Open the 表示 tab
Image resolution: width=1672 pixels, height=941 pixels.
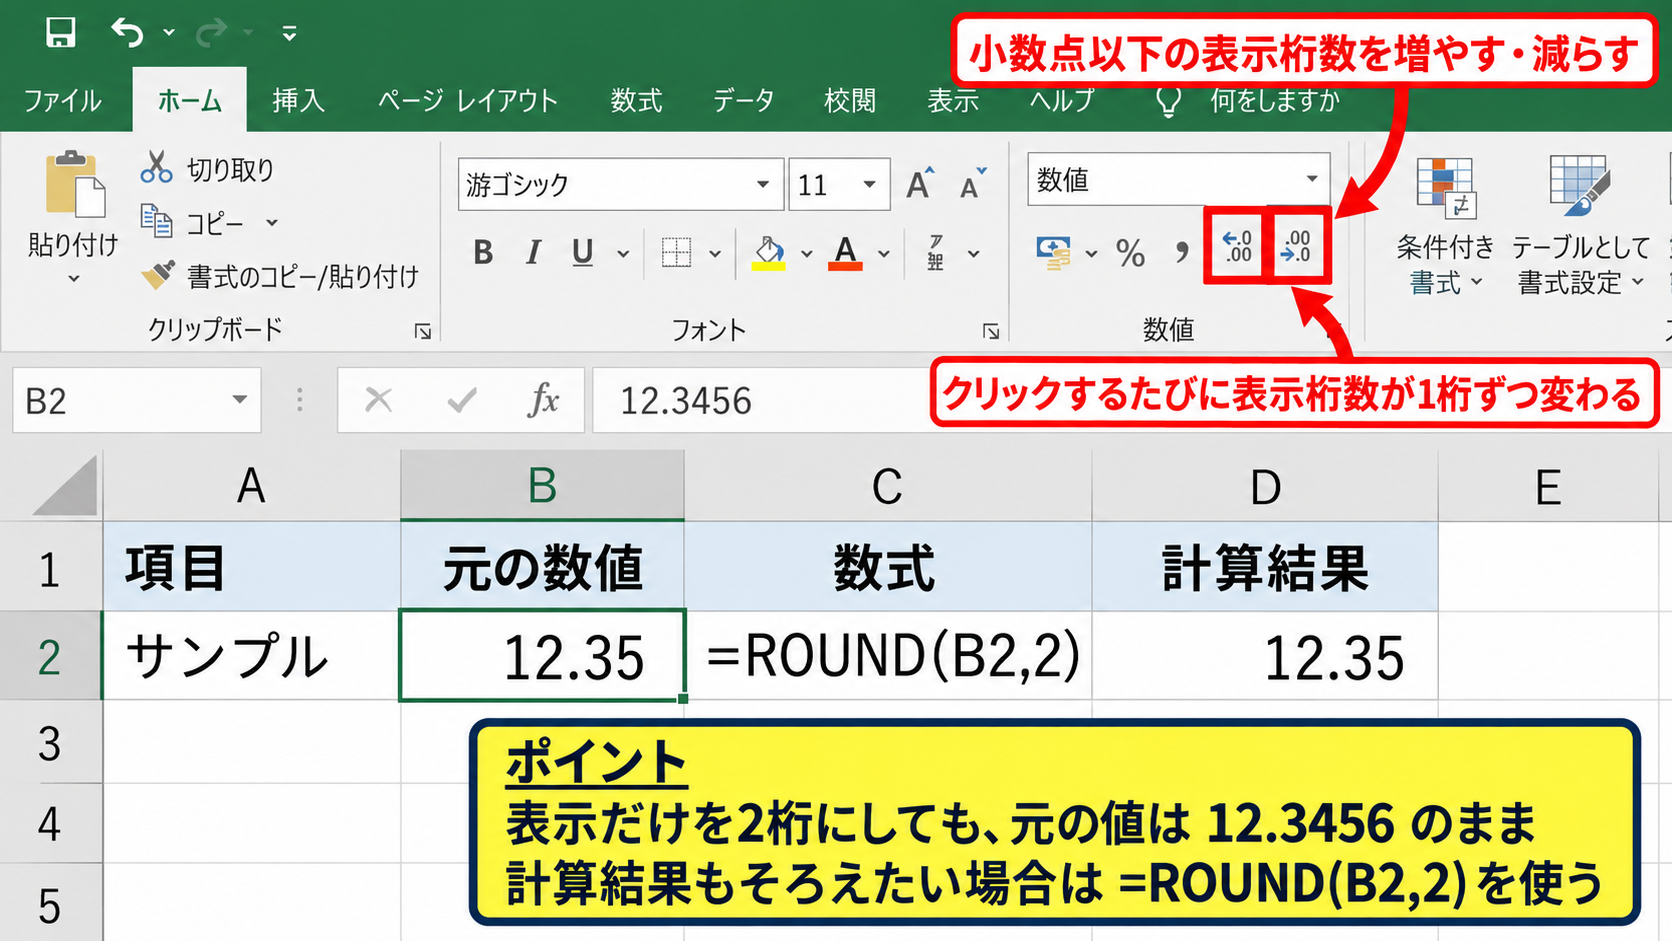click(952, 101)
